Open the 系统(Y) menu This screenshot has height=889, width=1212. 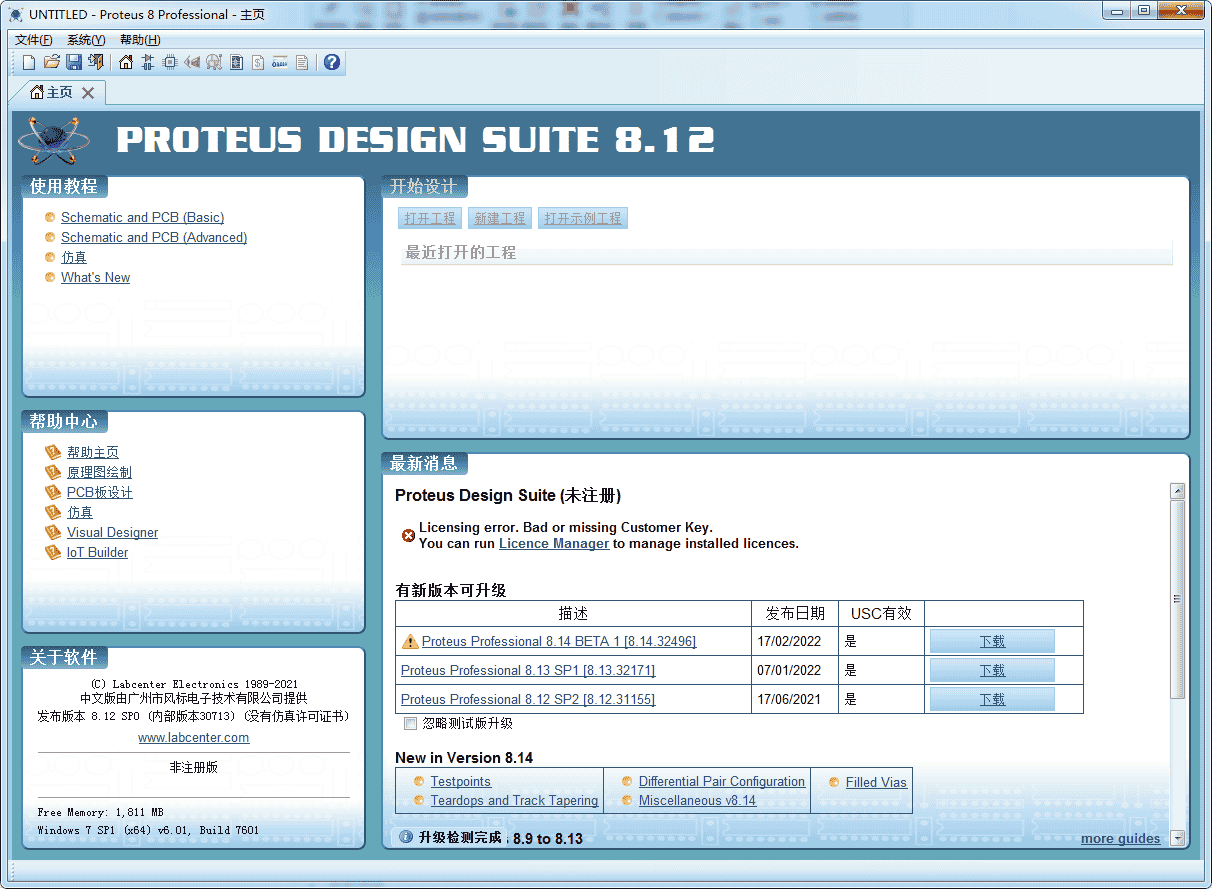click(x=86, y=40)
